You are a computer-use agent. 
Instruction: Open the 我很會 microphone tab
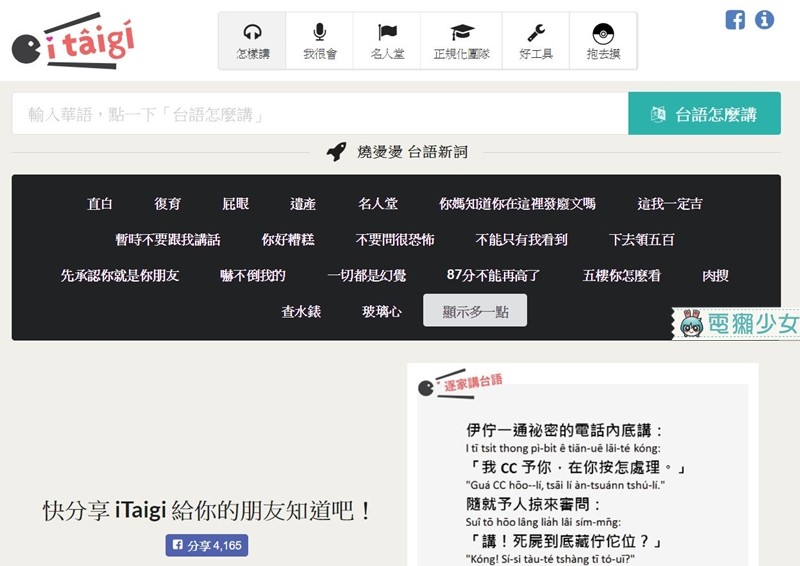pyautogui.click(x=320, y=41)
